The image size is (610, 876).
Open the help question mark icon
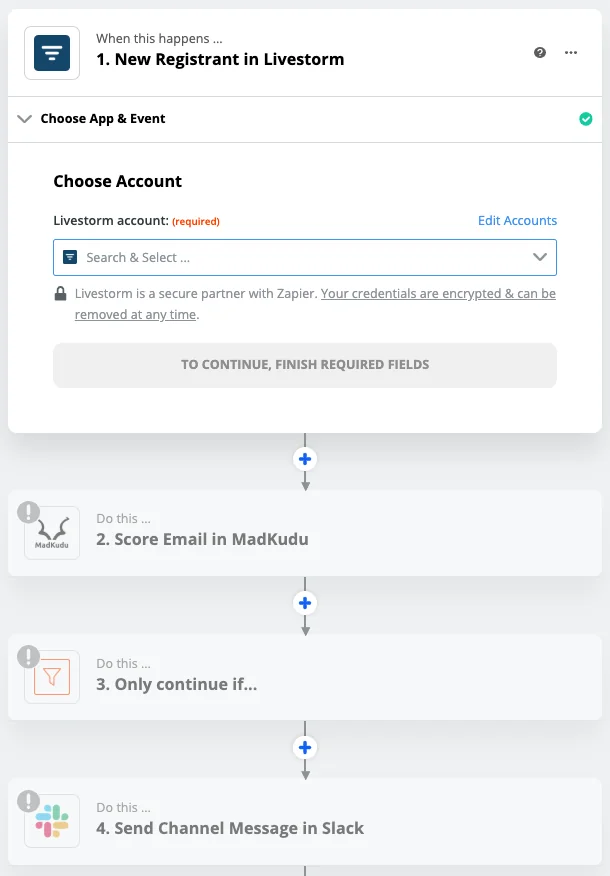(540, 53)
